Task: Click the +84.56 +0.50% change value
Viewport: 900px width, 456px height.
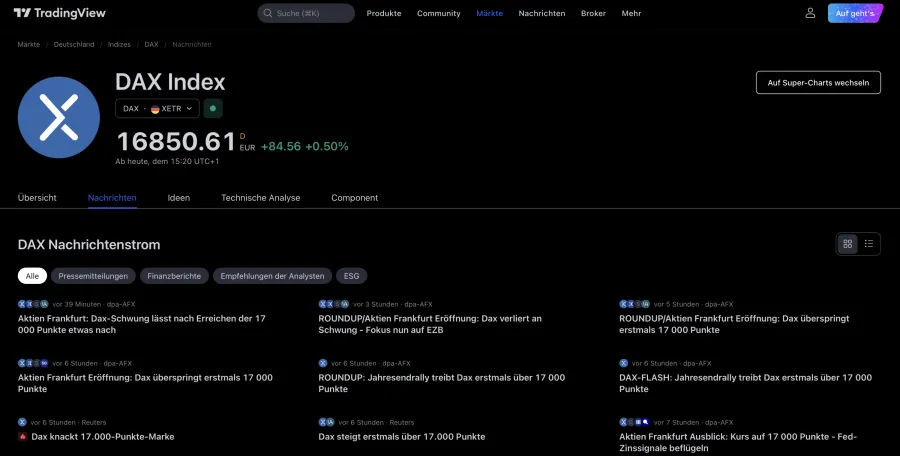Action: coord(305,146)
